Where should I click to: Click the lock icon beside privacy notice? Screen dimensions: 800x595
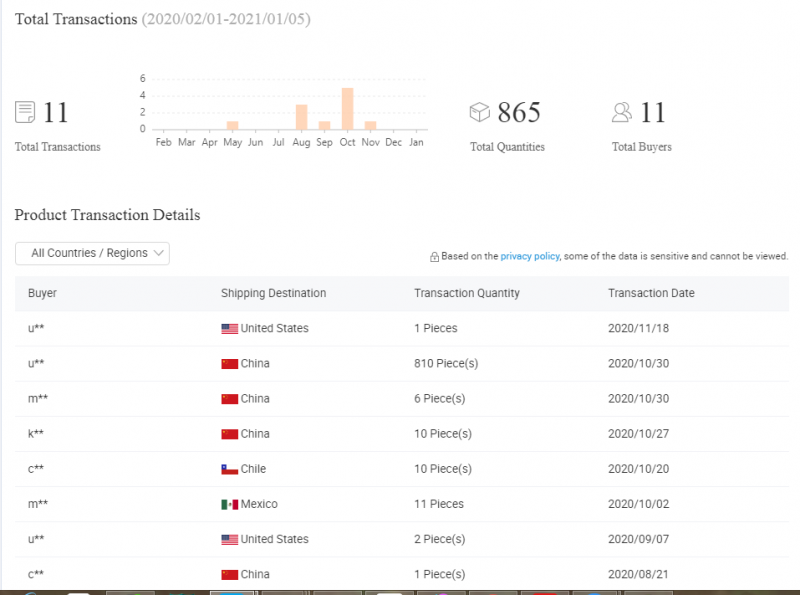click(x=434, y=257)
